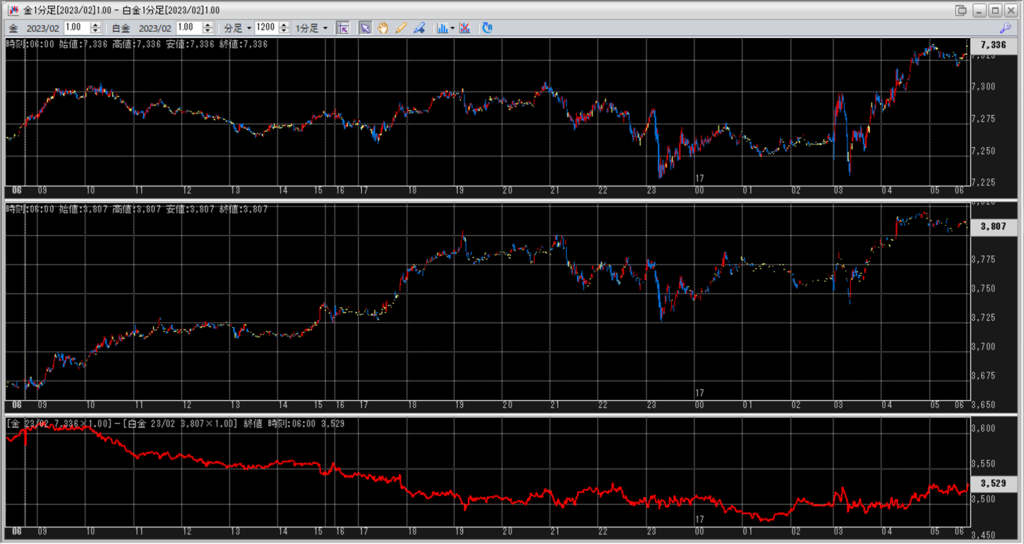
Task: Click the 金 multiplier stepper arrows
Action: click(x=95, y=28)
